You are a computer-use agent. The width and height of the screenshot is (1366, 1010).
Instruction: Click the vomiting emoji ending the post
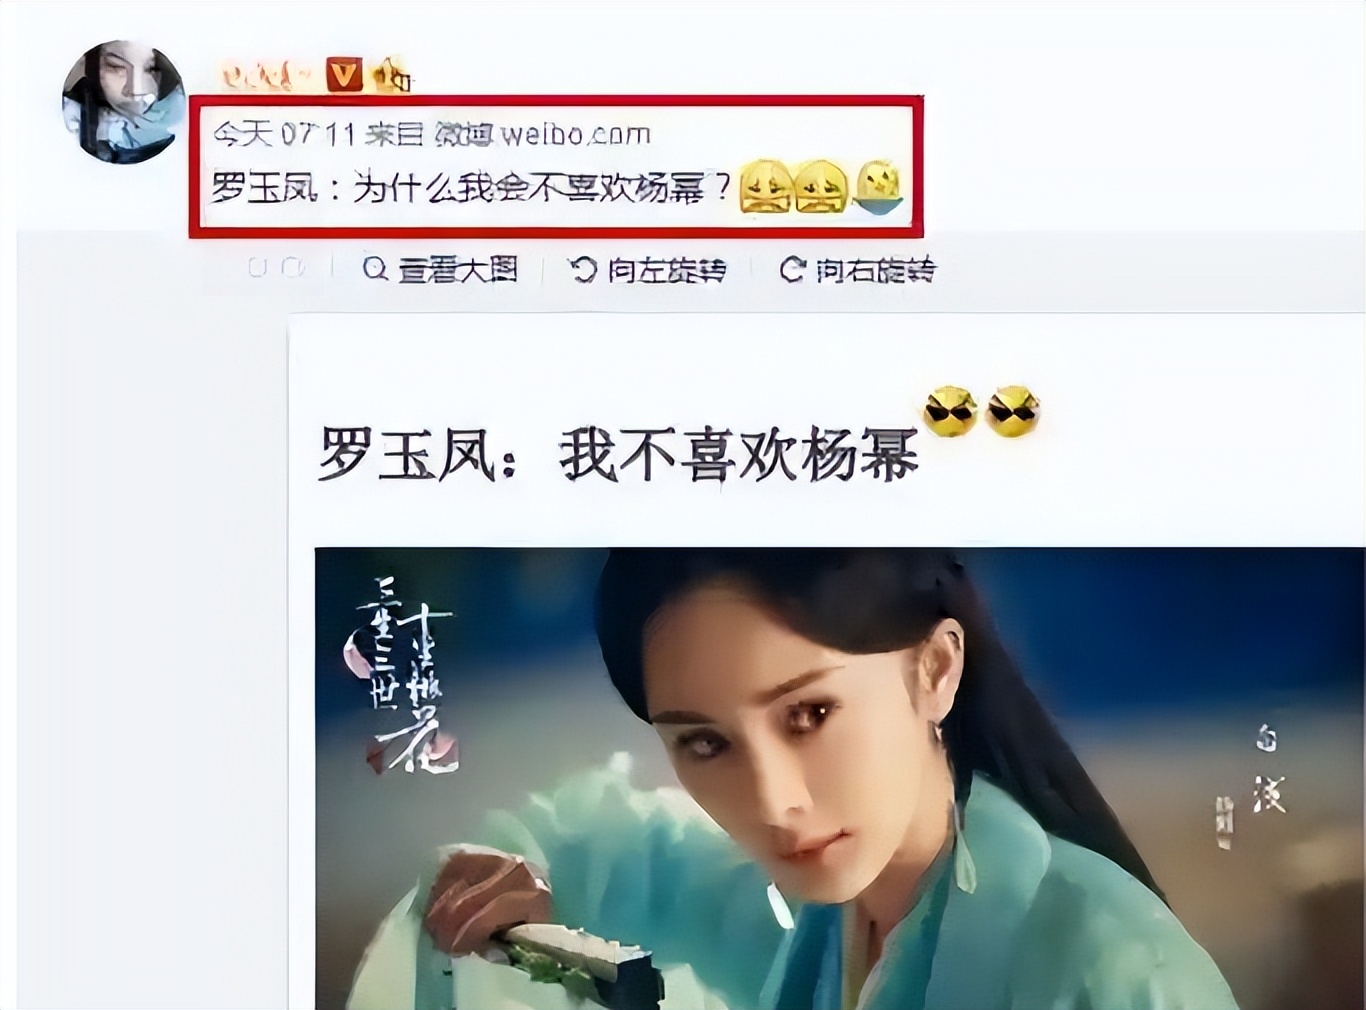click(x=878, y=186)
